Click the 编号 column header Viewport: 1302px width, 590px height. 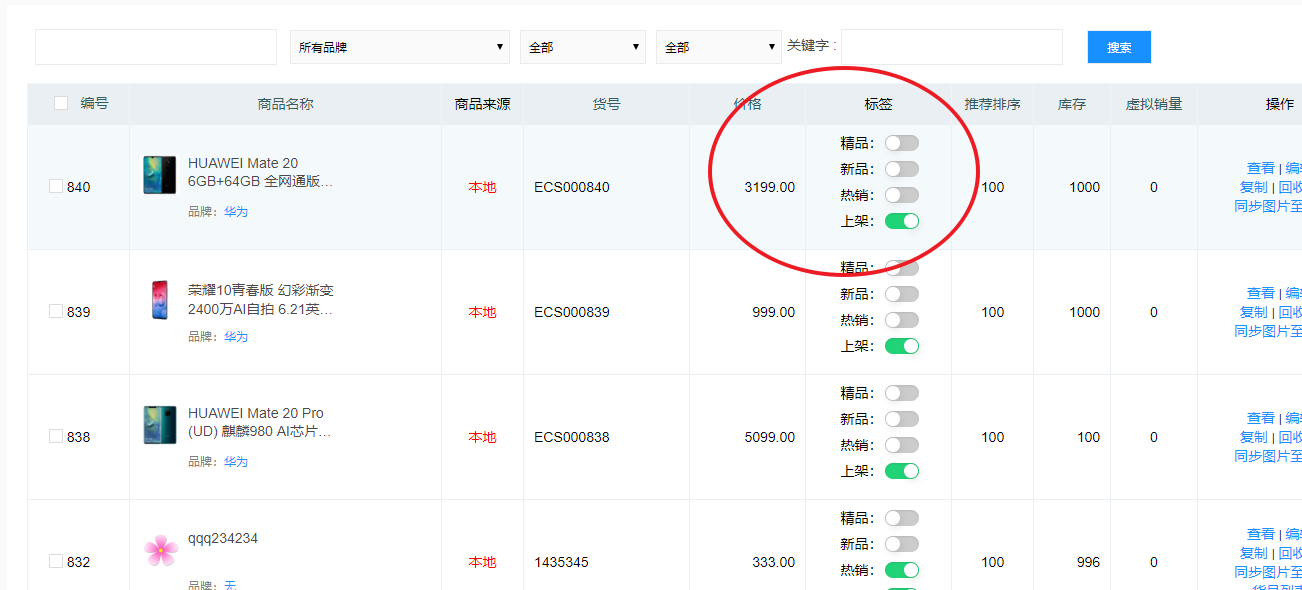[x=95, y=103]
